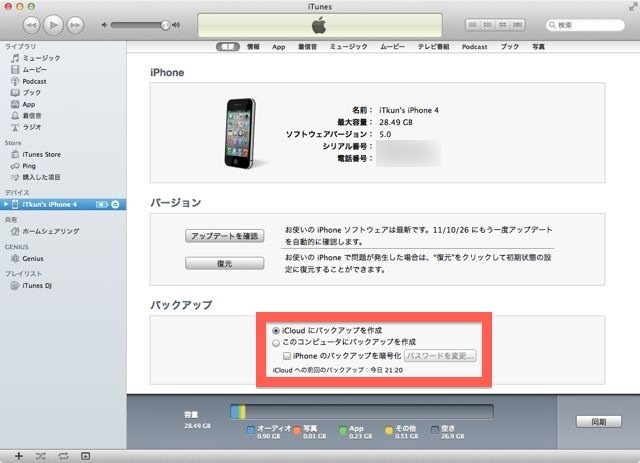Viewport: 640px width, 463px height.
Task: Click the battery icon beside iTkun's iPhone 4
Action: [102, 204]
